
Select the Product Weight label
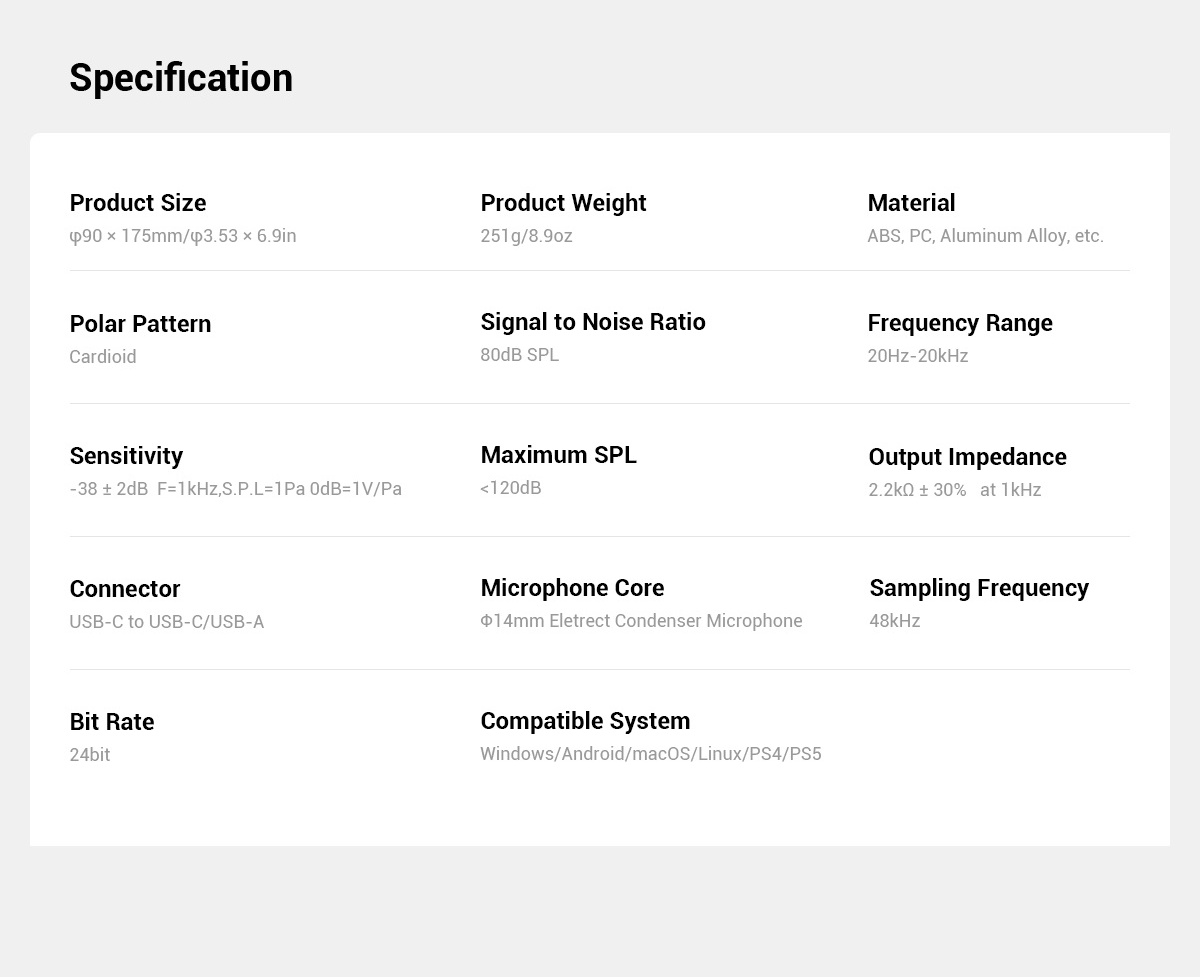pyautogui.click(x=563, y=203)
